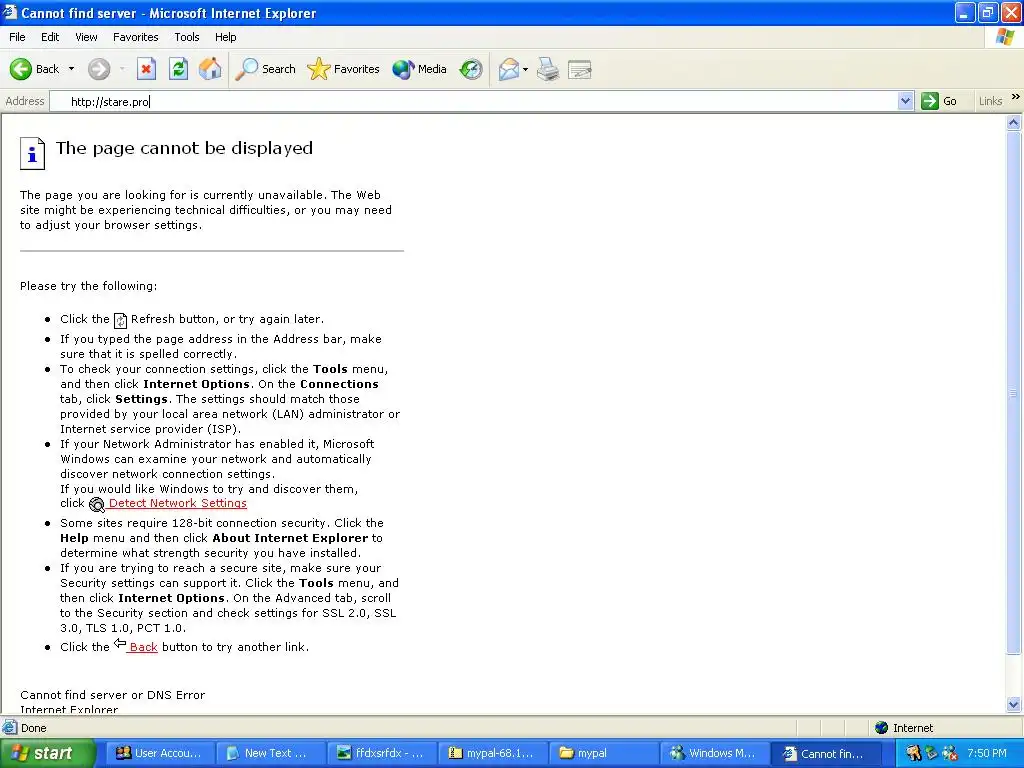Click the Internet zone status indicator
Screen dimensions: 1024x768
coord(904,728)
